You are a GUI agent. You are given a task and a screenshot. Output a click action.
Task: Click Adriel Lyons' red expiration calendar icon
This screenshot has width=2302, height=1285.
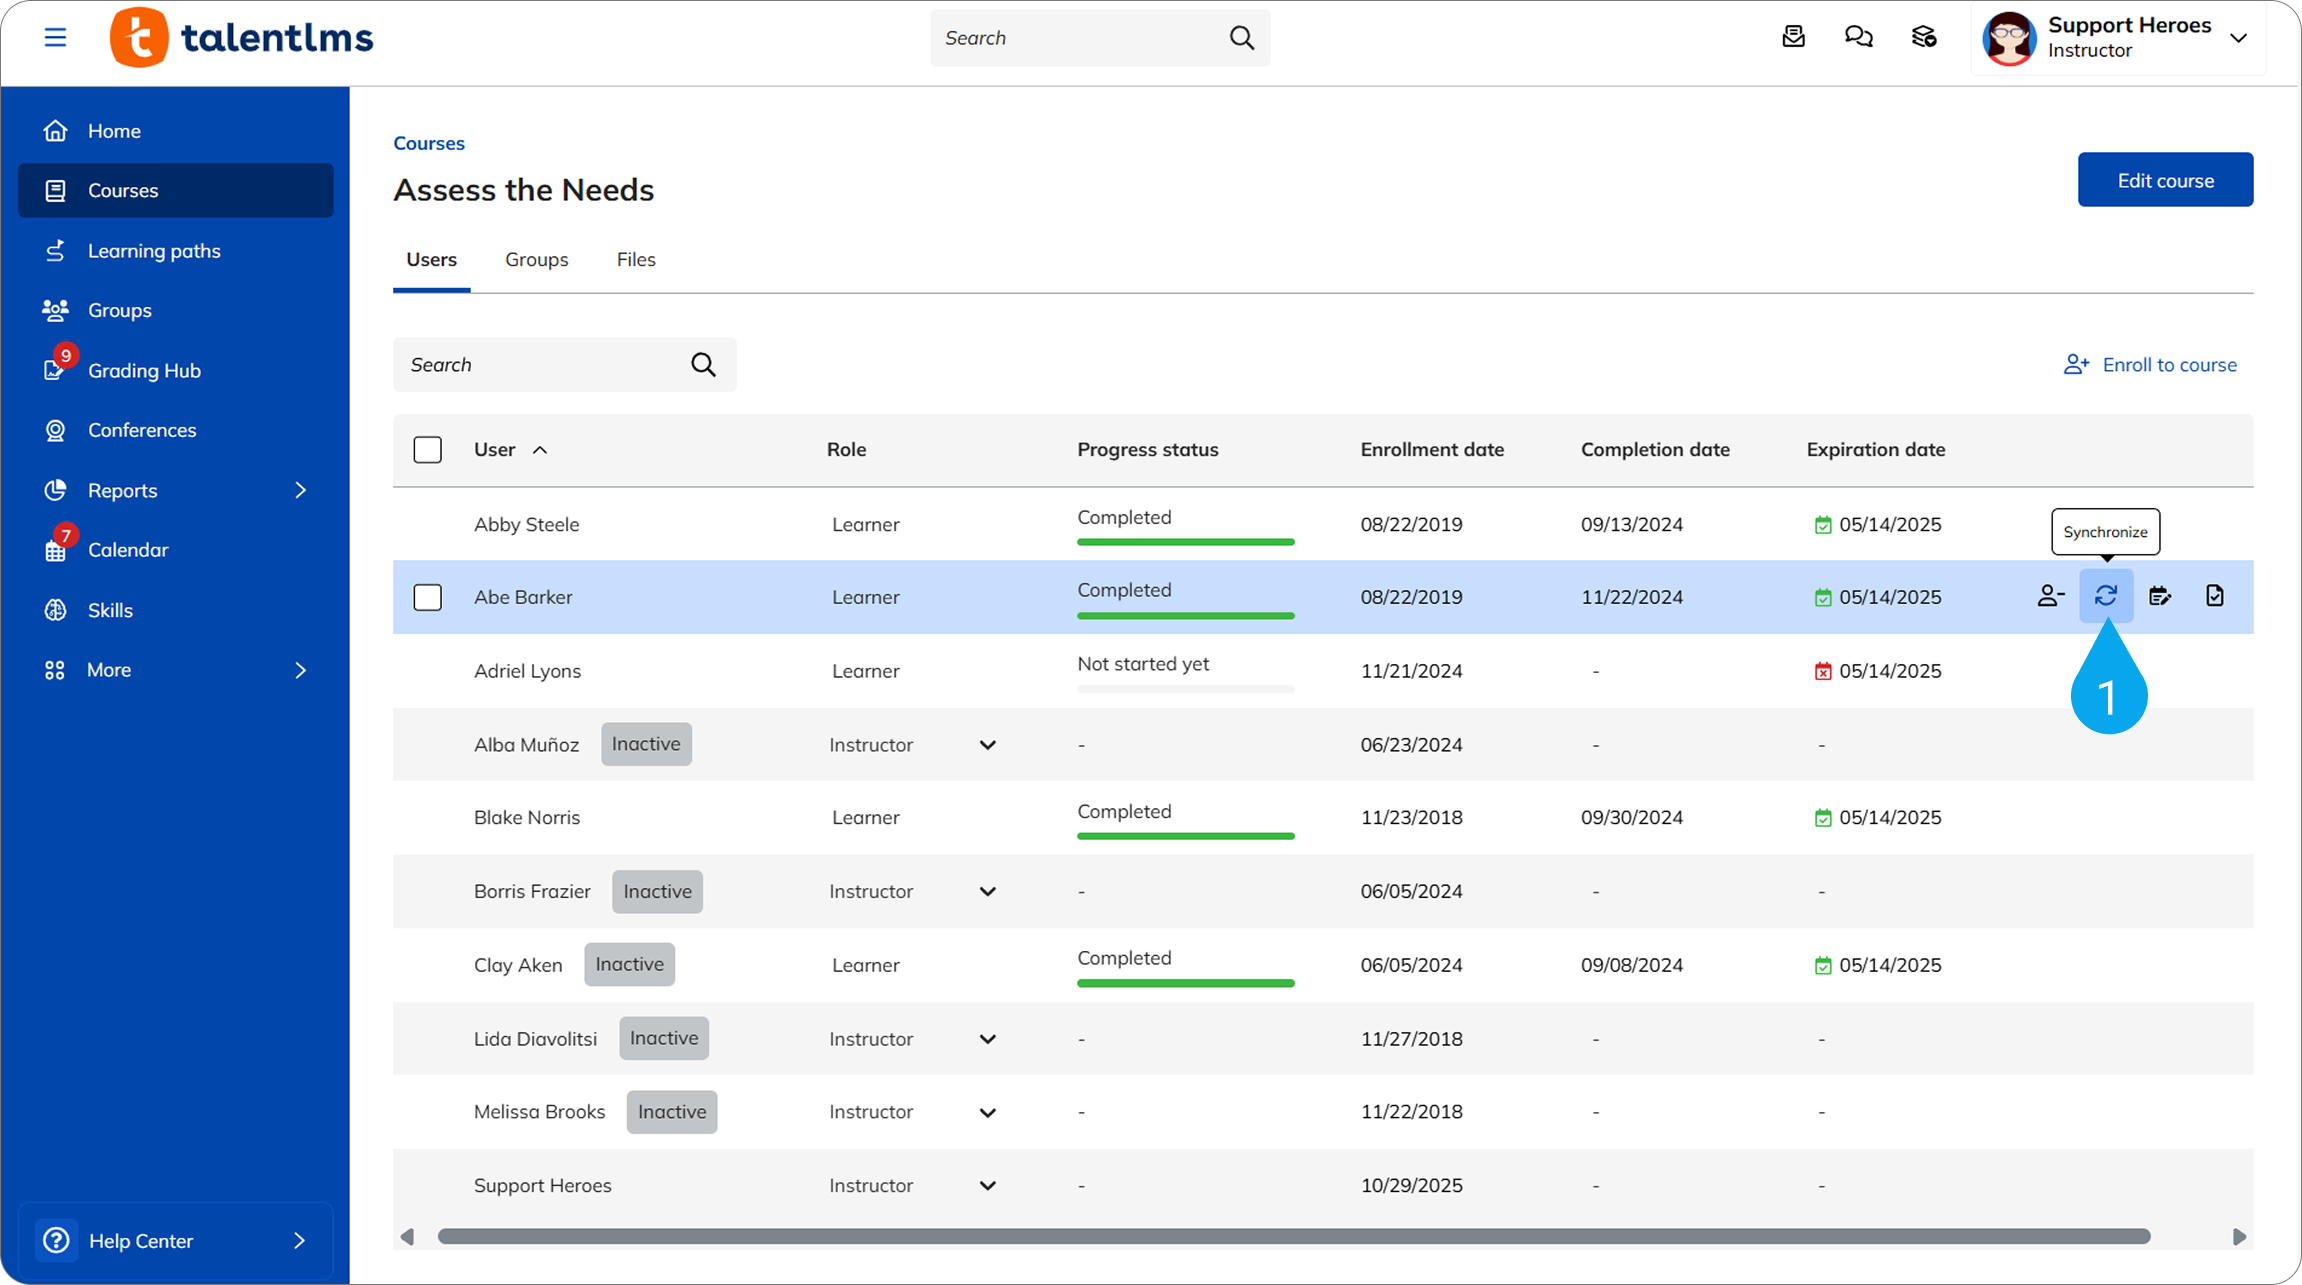tap(1823, 671)
